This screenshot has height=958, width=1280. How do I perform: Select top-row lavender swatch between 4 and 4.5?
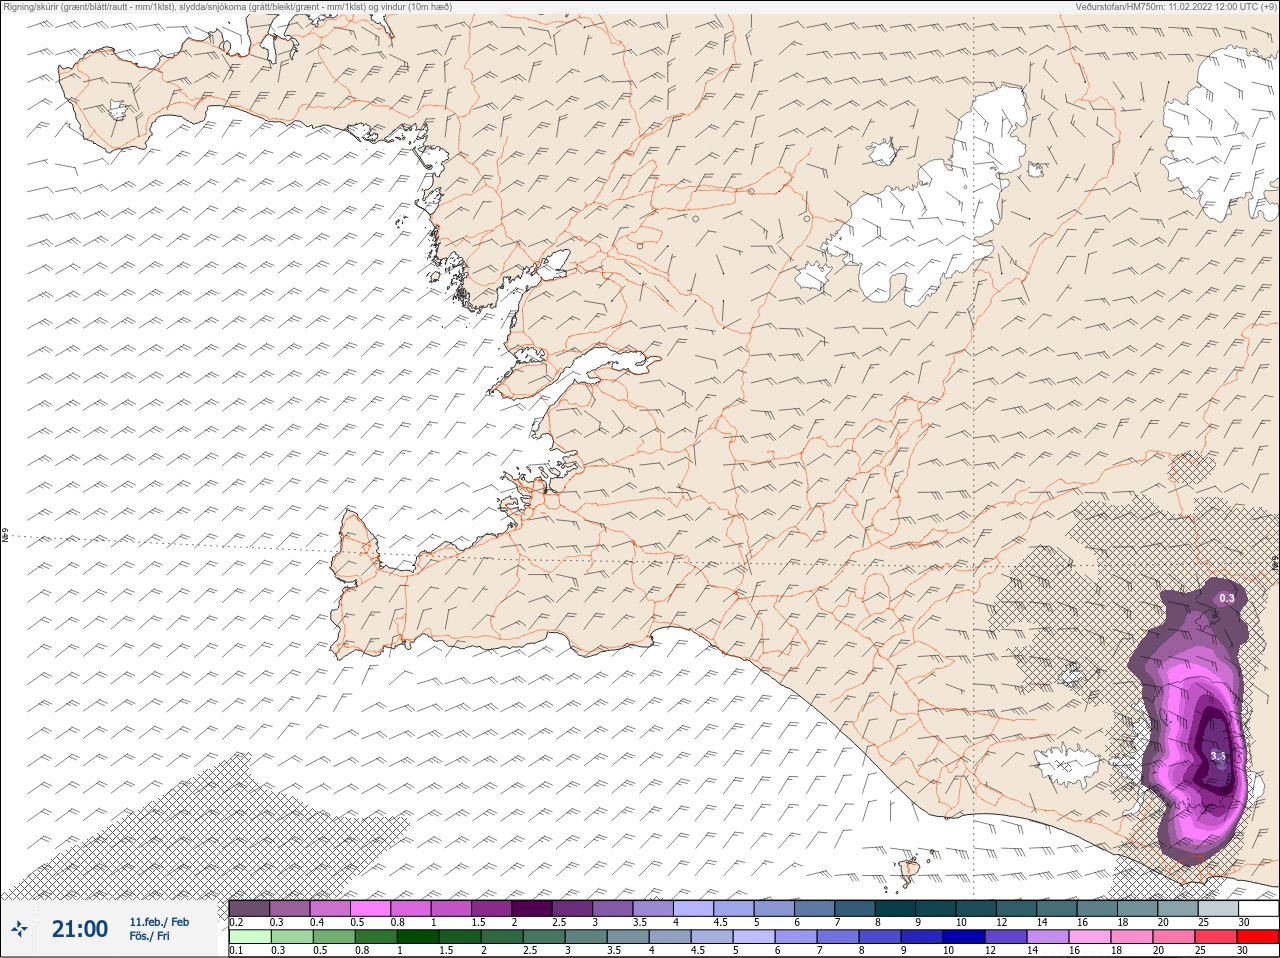pos(693,908)
